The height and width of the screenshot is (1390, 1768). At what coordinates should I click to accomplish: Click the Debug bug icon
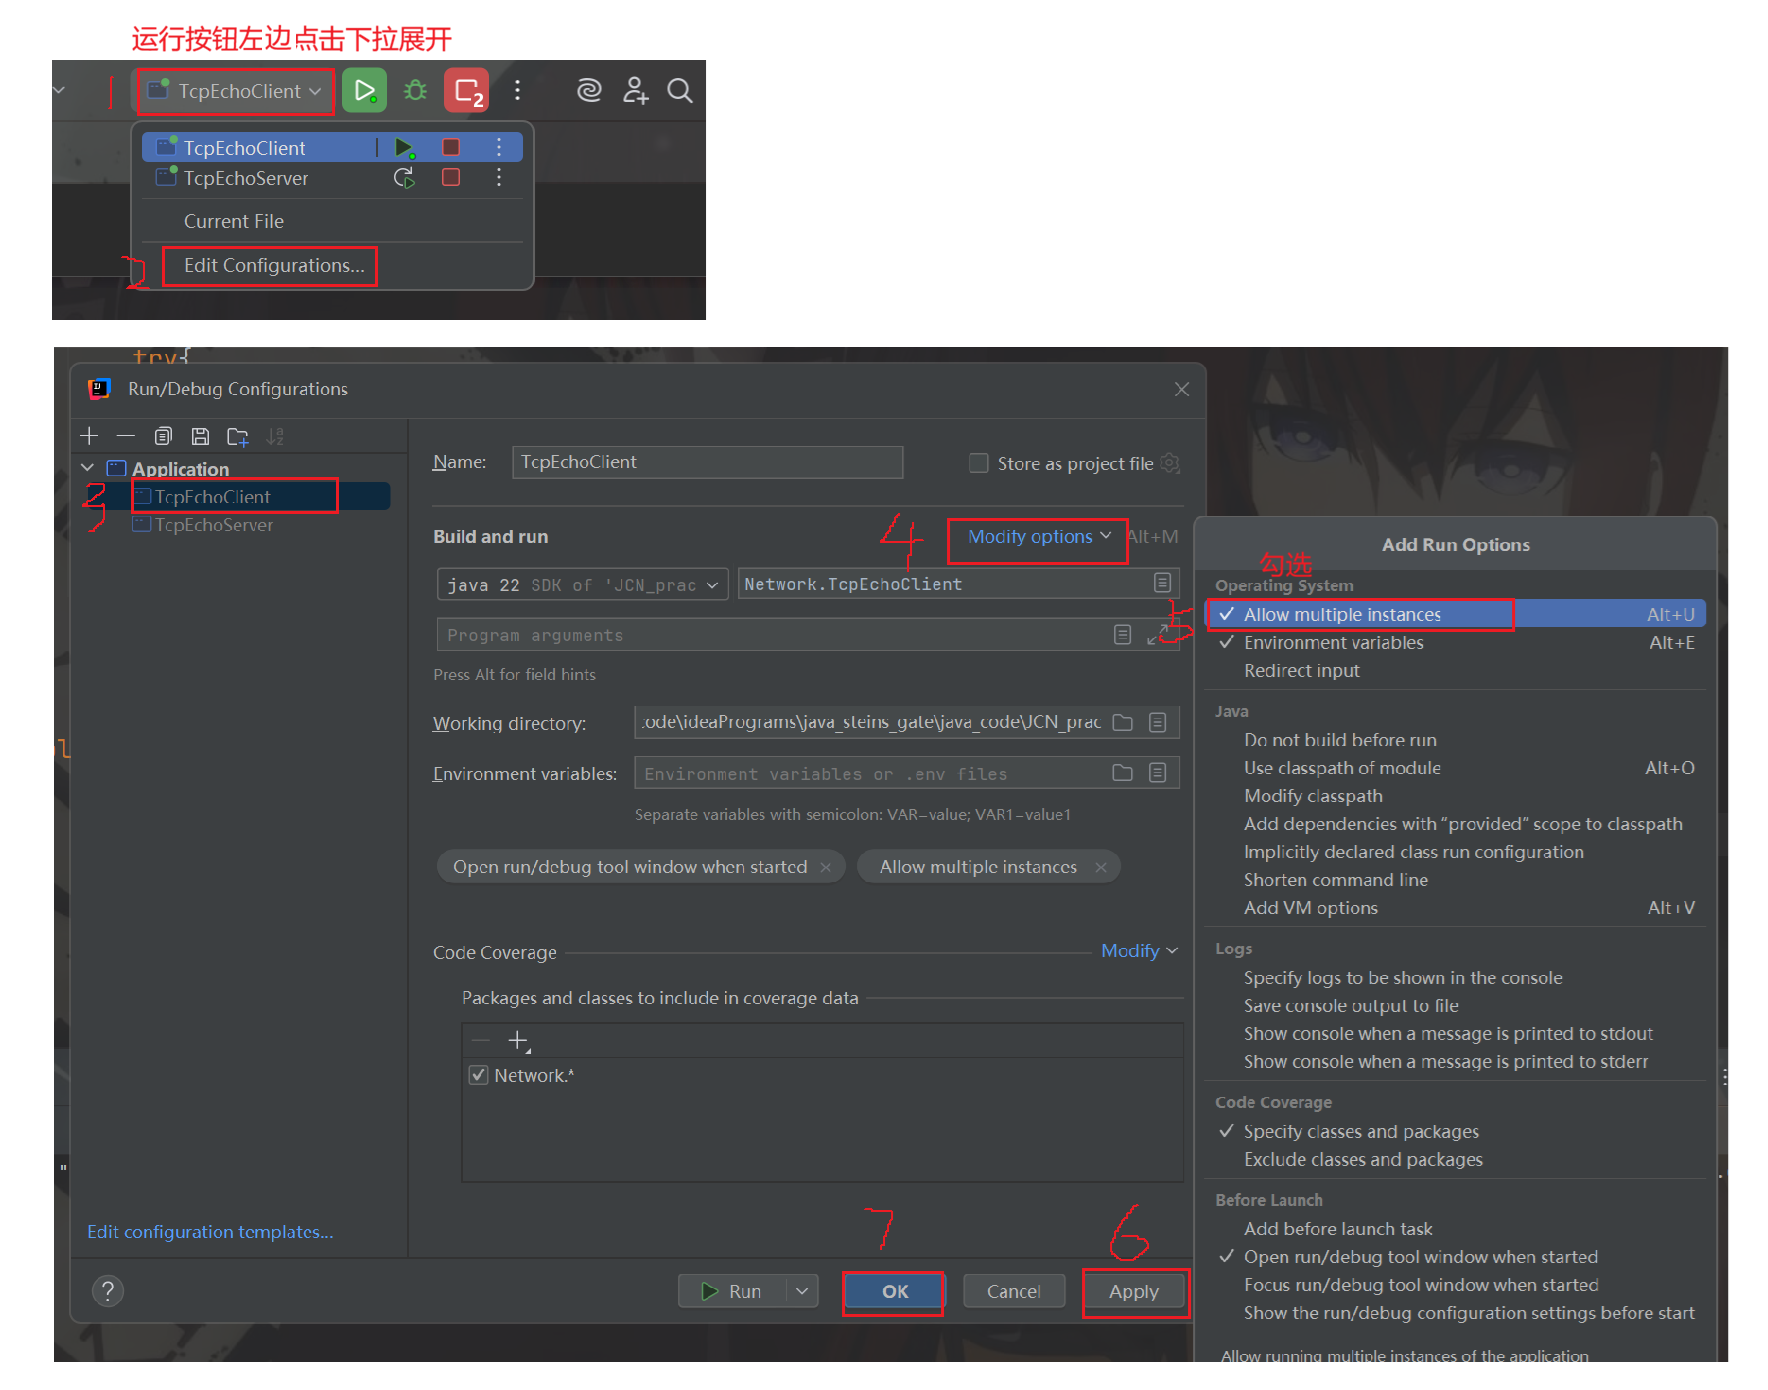(415, 91)
